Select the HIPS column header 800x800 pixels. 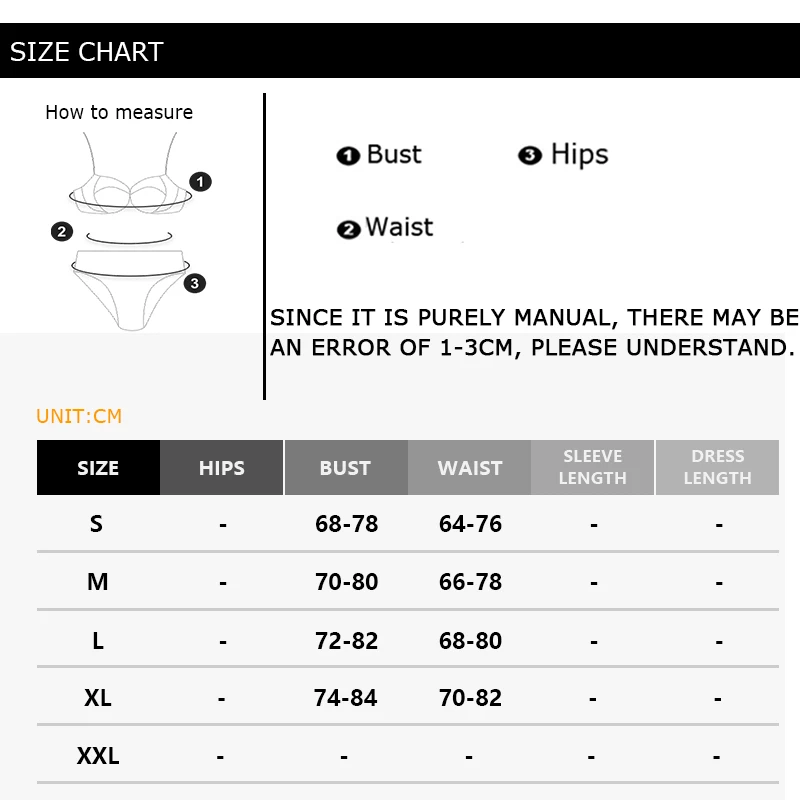pos(221,468)
